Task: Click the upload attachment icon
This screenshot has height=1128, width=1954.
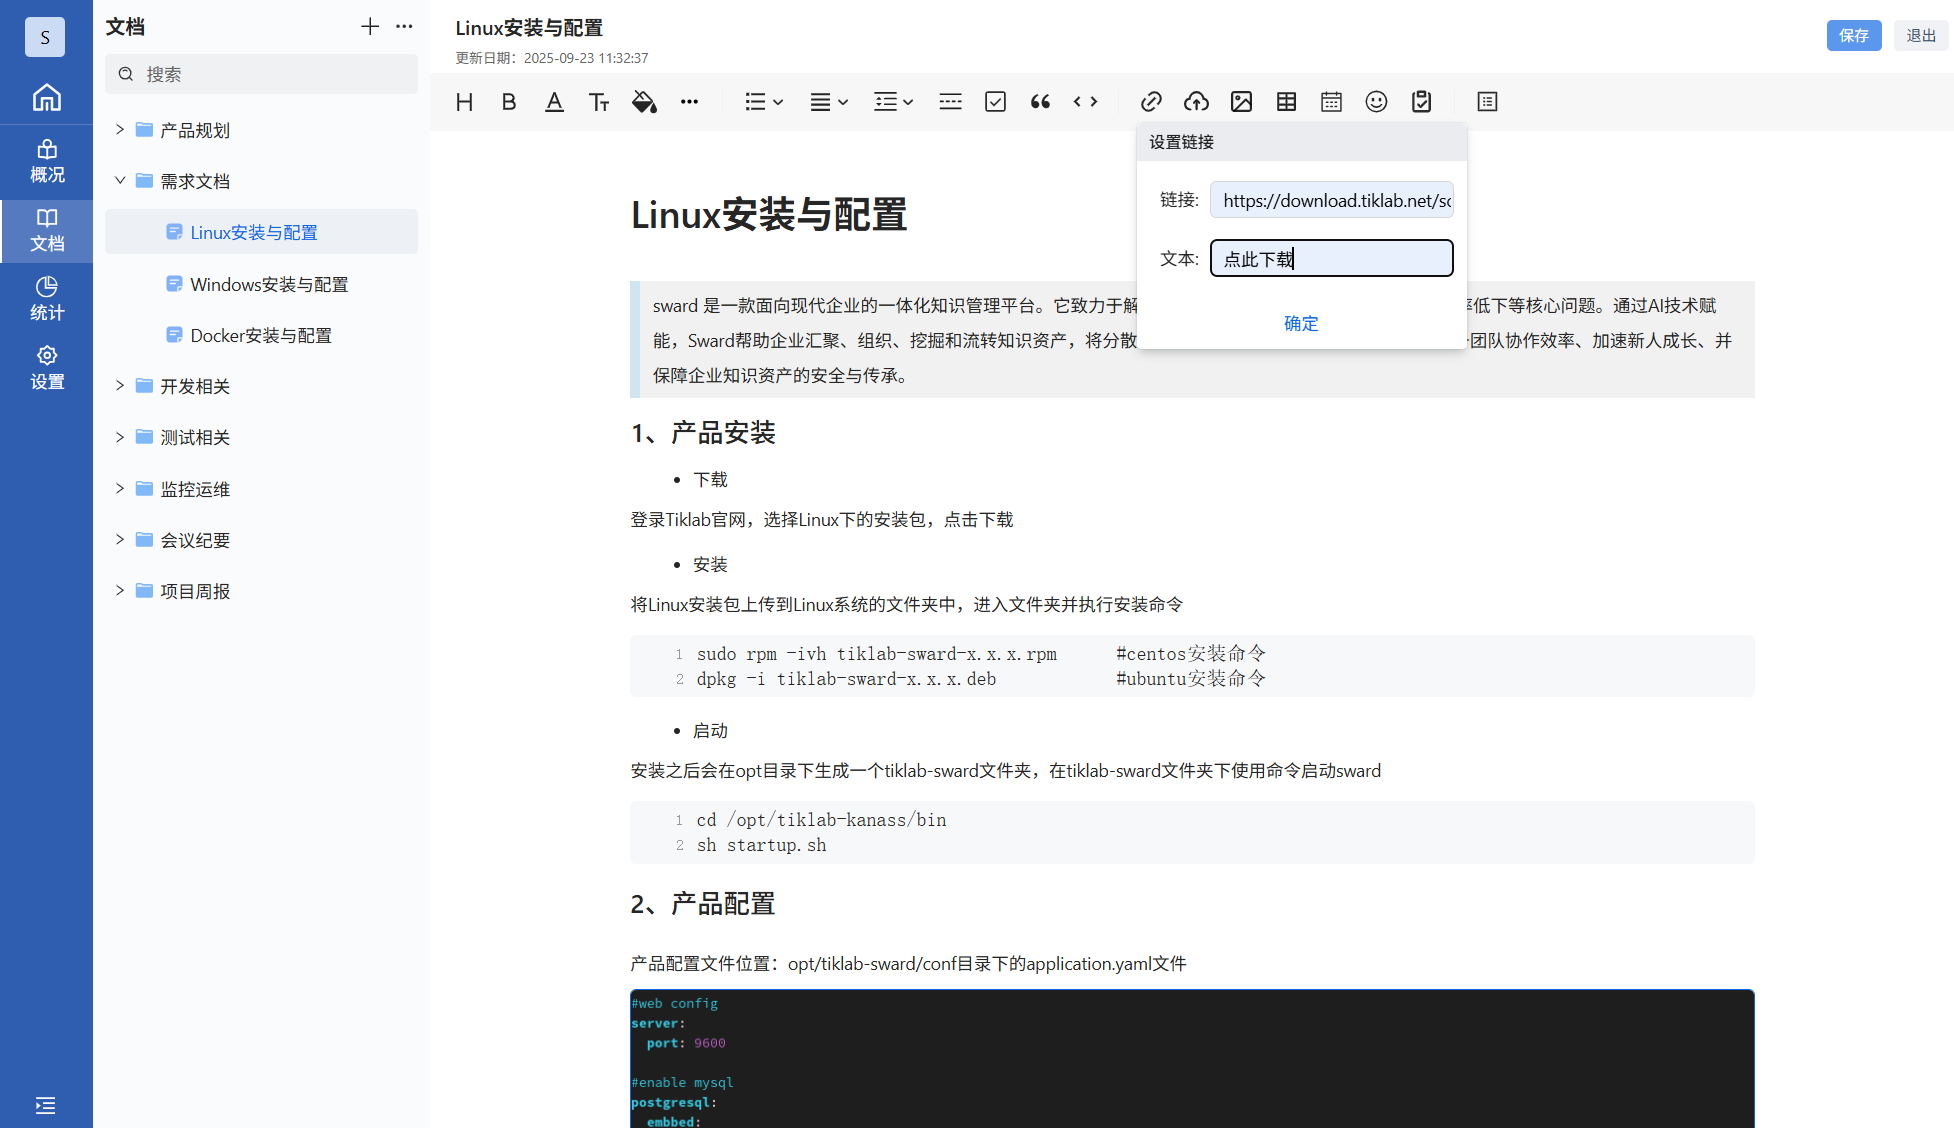Action: click(1196, 102)
